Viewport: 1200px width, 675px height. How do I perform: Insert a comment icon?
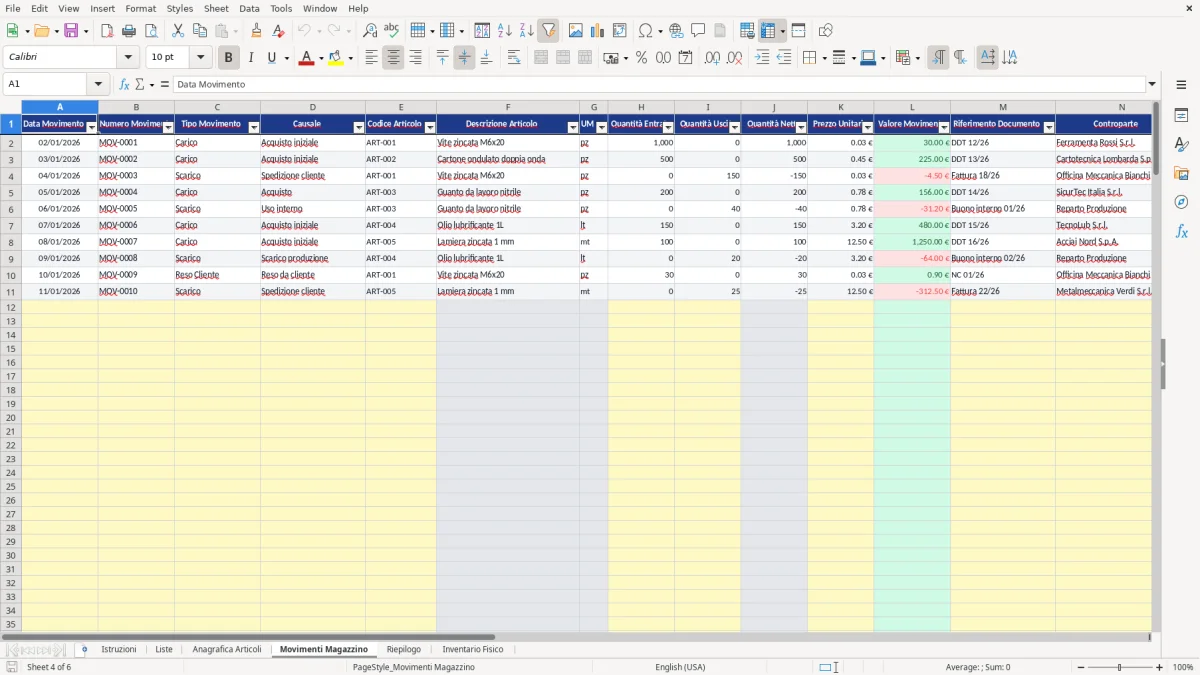click(x=698, y=31)
